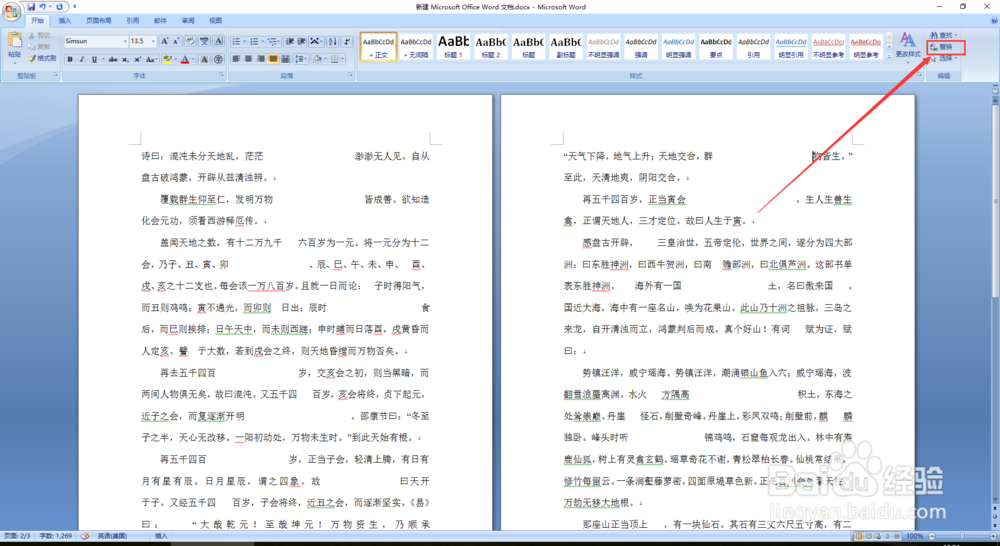Apply the 副标题 subtitle style
This screenshot has width=1000, height=546.
point(566,47)
